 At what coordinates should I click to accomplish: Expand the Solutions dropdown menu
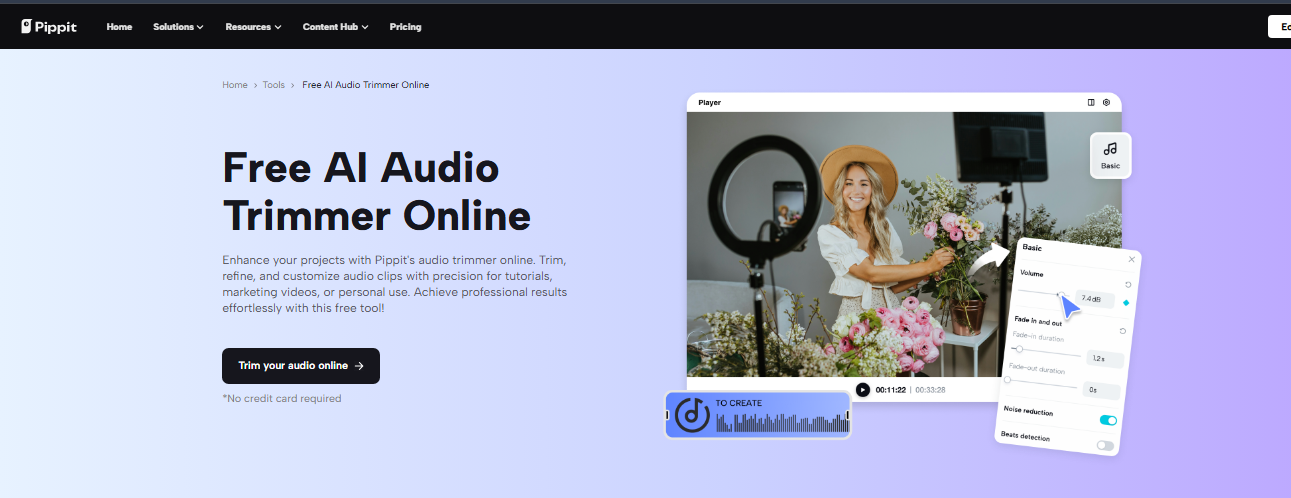point(178,27)
